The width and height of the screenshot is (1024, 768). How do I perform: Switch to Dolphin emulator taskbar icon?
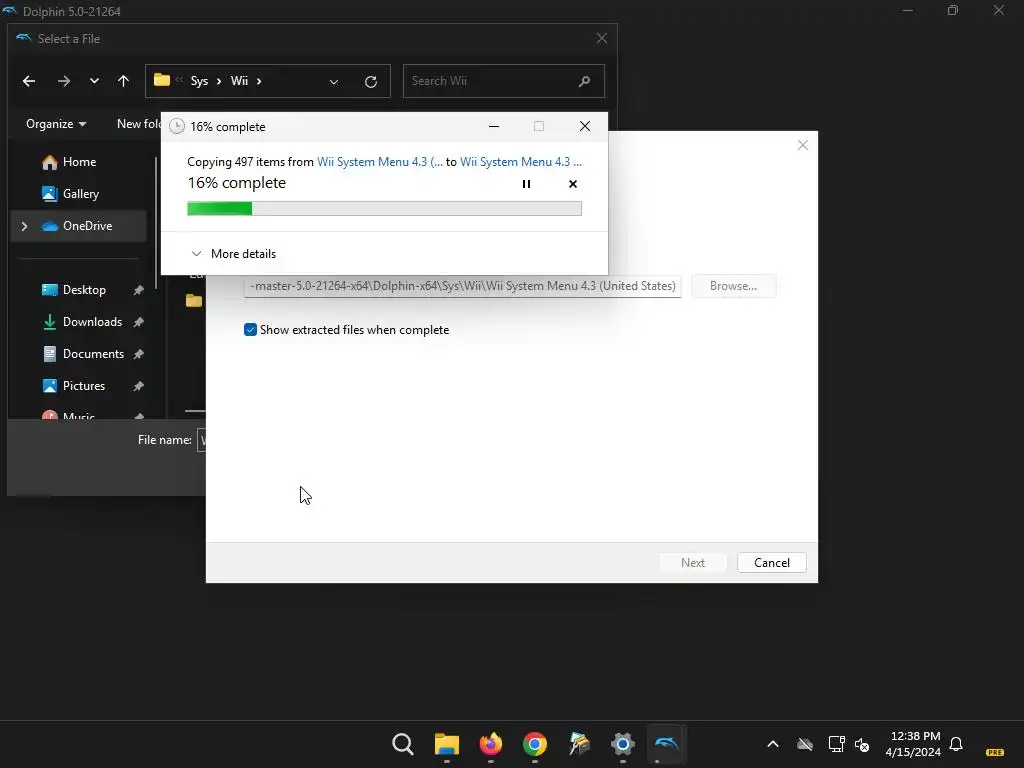[x=666, y=744]
